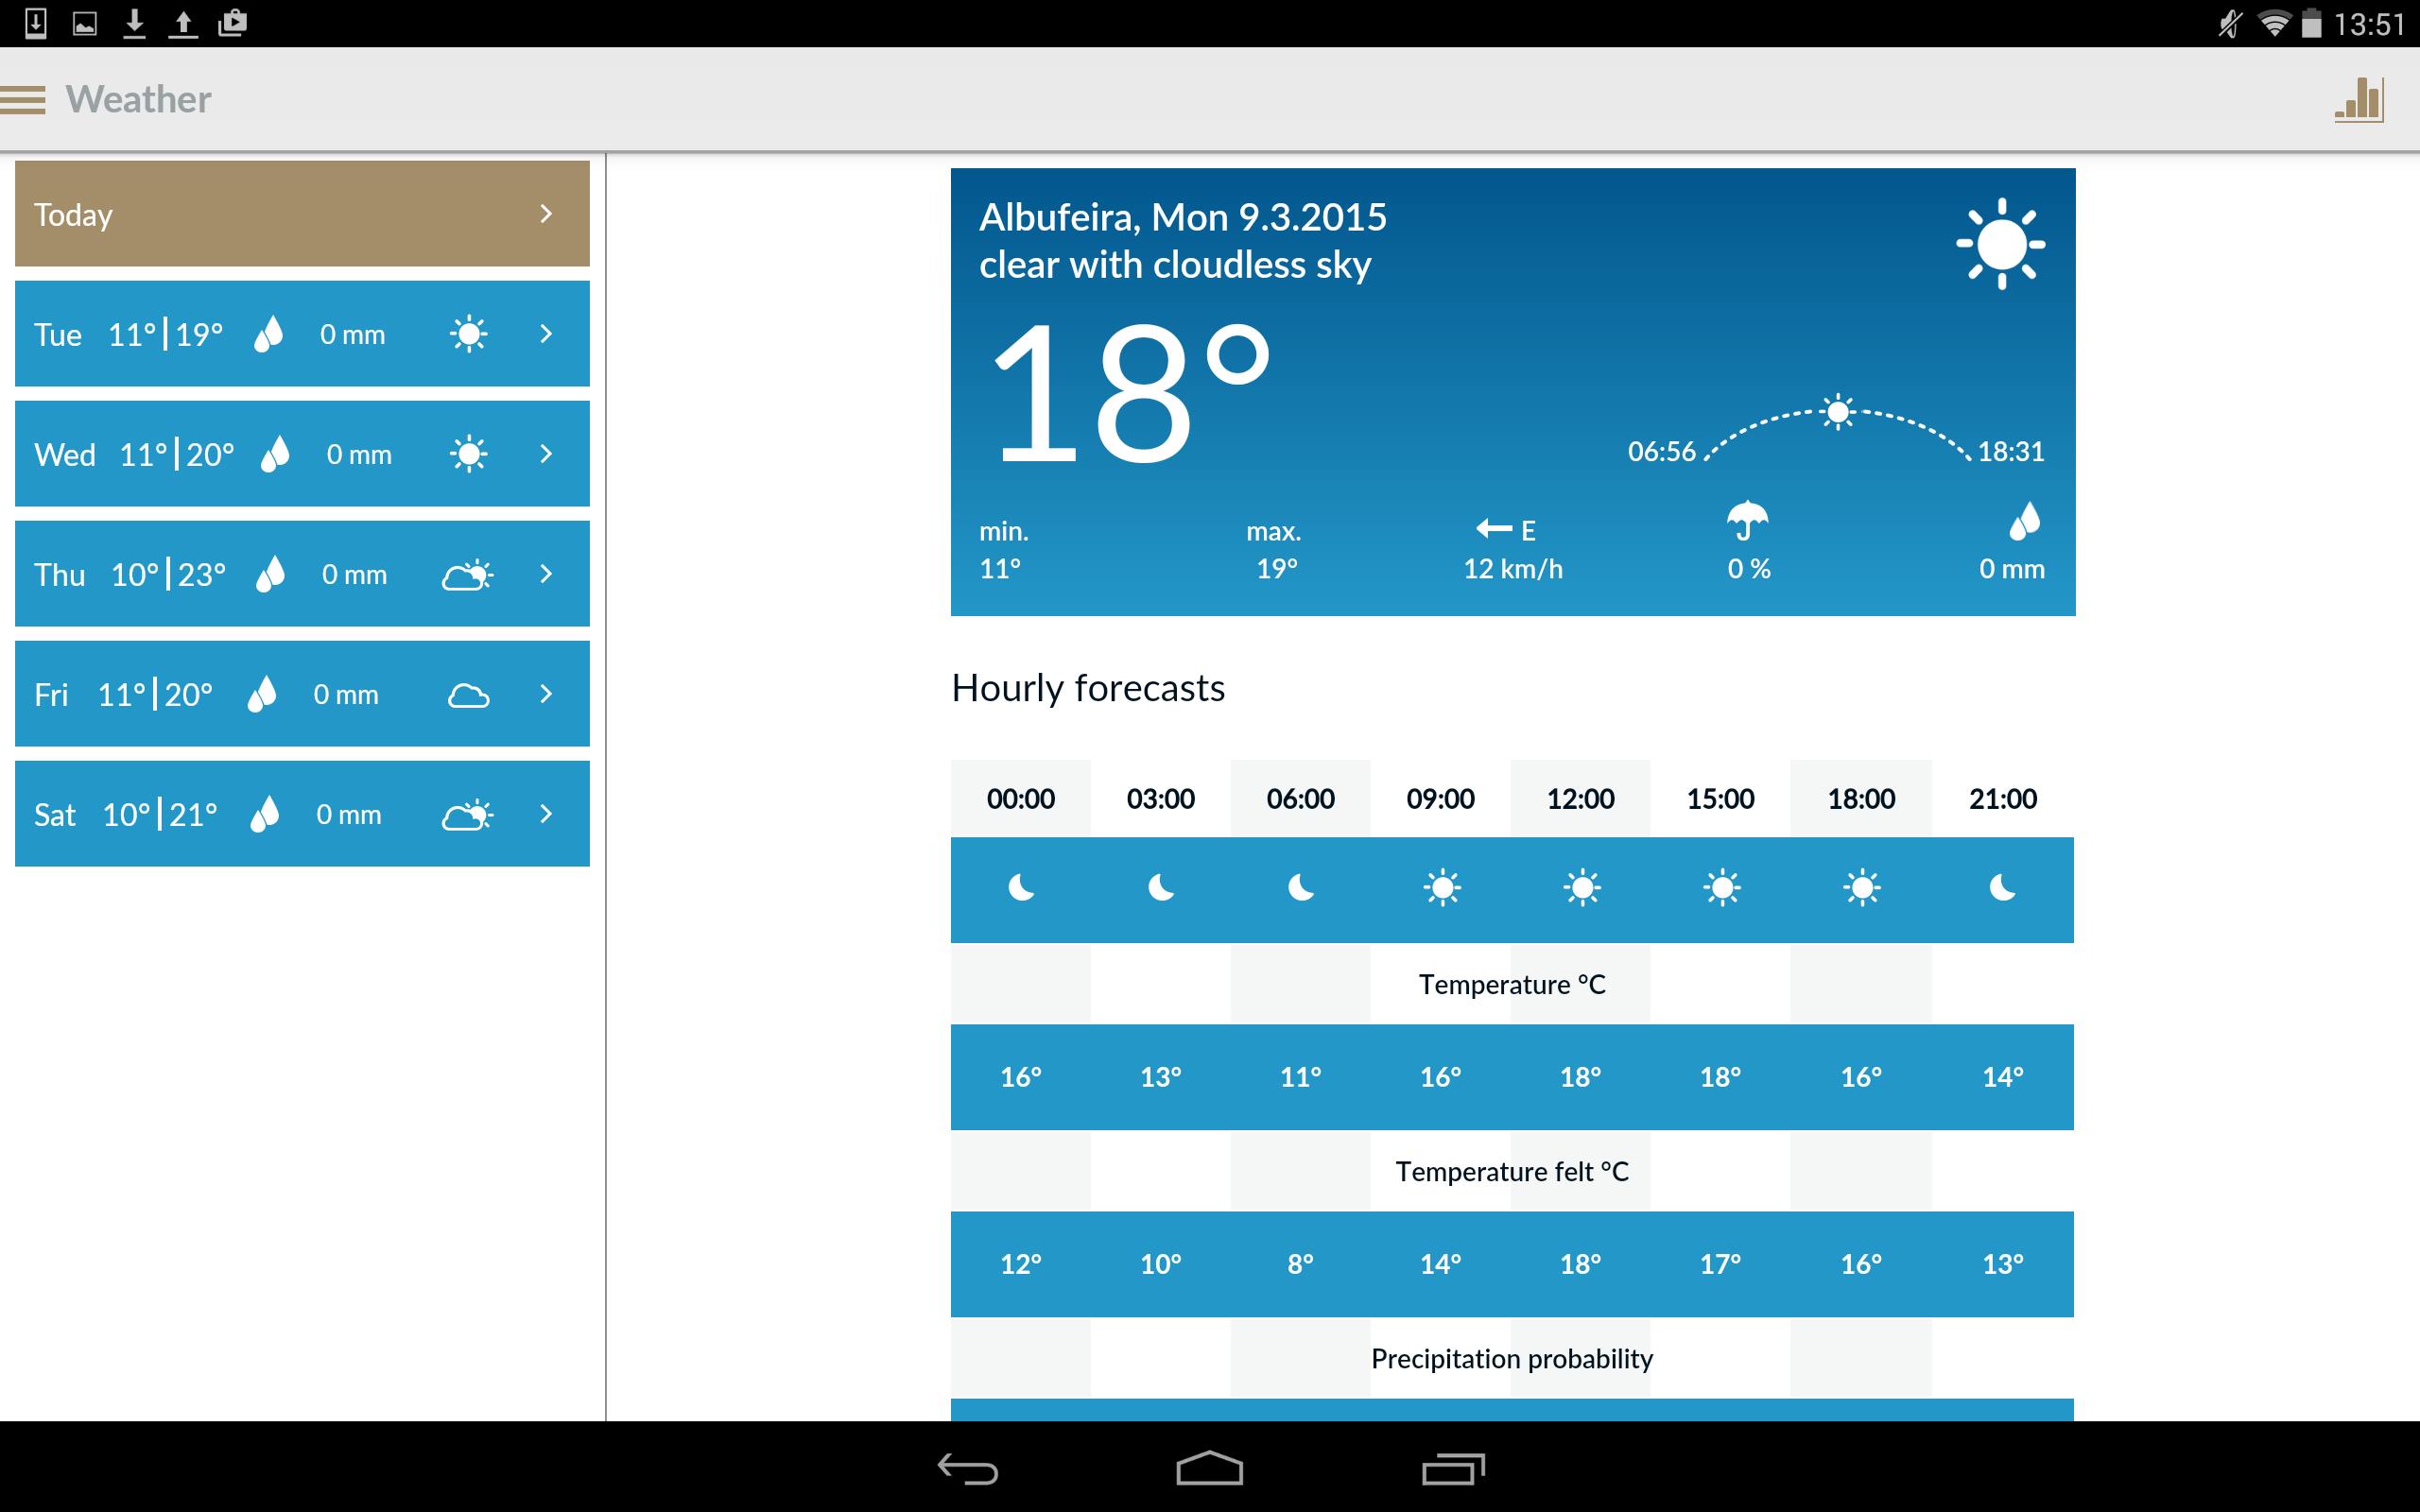
Task: Click the umbrella precipitation probability icon
Action: click(1748, 521)
